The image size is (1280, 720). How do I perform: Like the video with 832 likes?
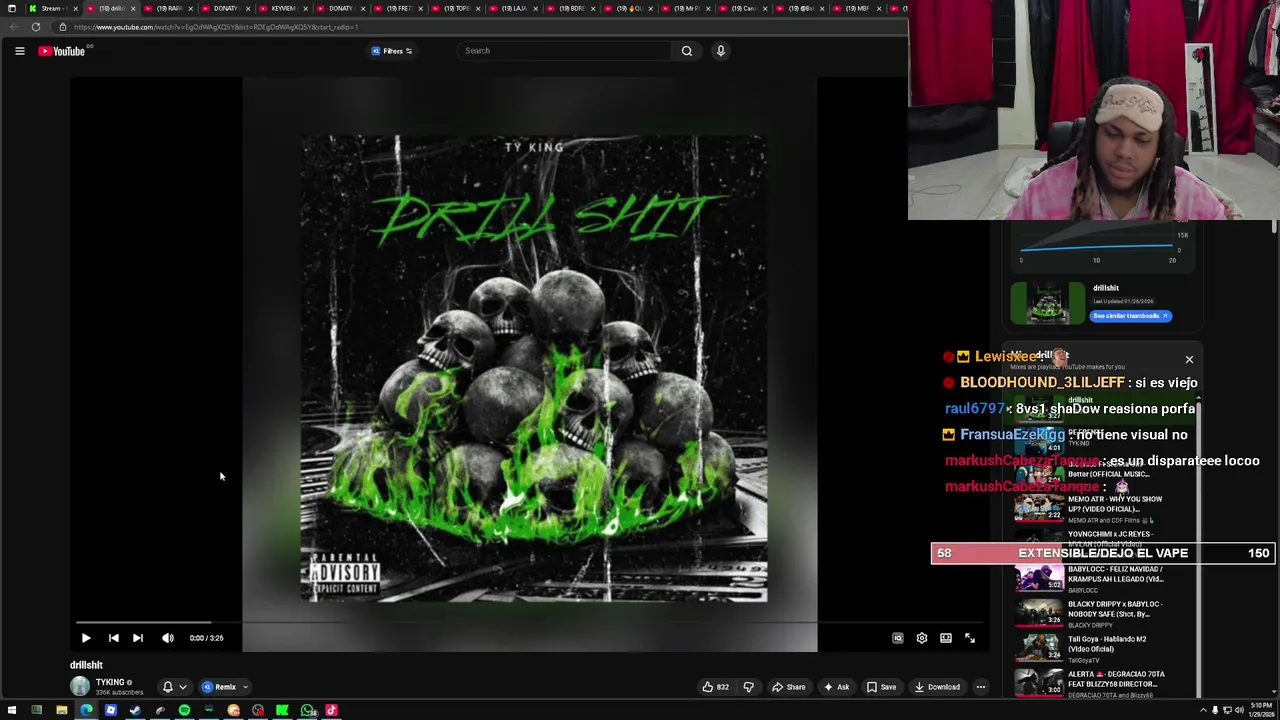pos(715,687)
